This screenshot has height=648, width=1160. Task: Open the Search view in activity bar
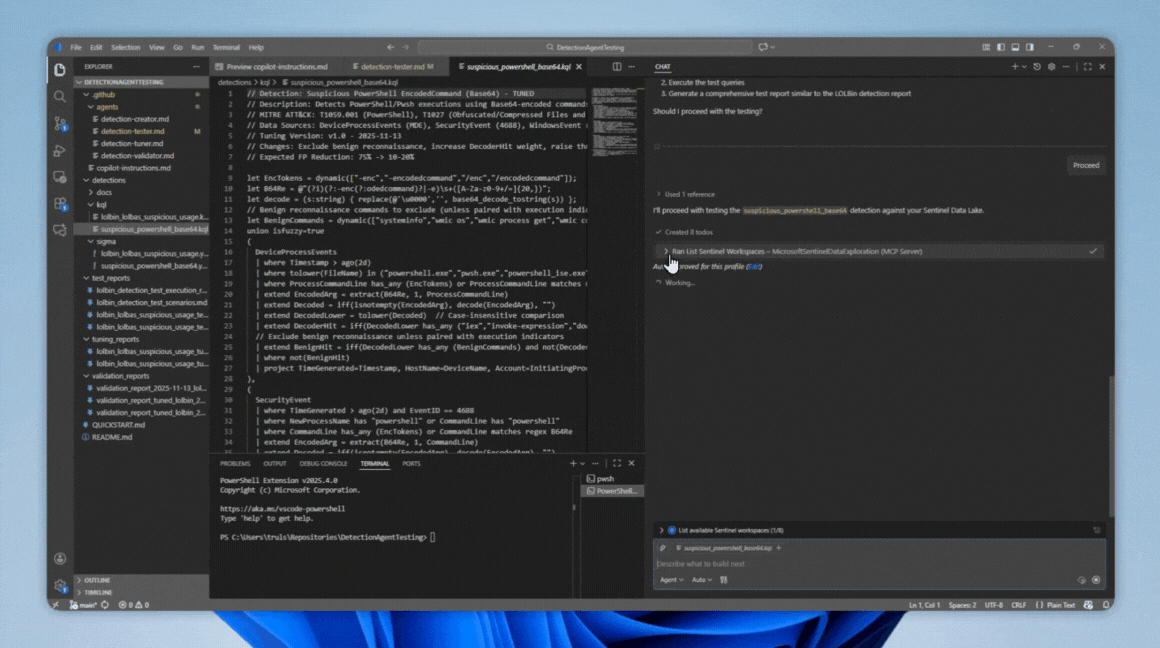(60, 97)
